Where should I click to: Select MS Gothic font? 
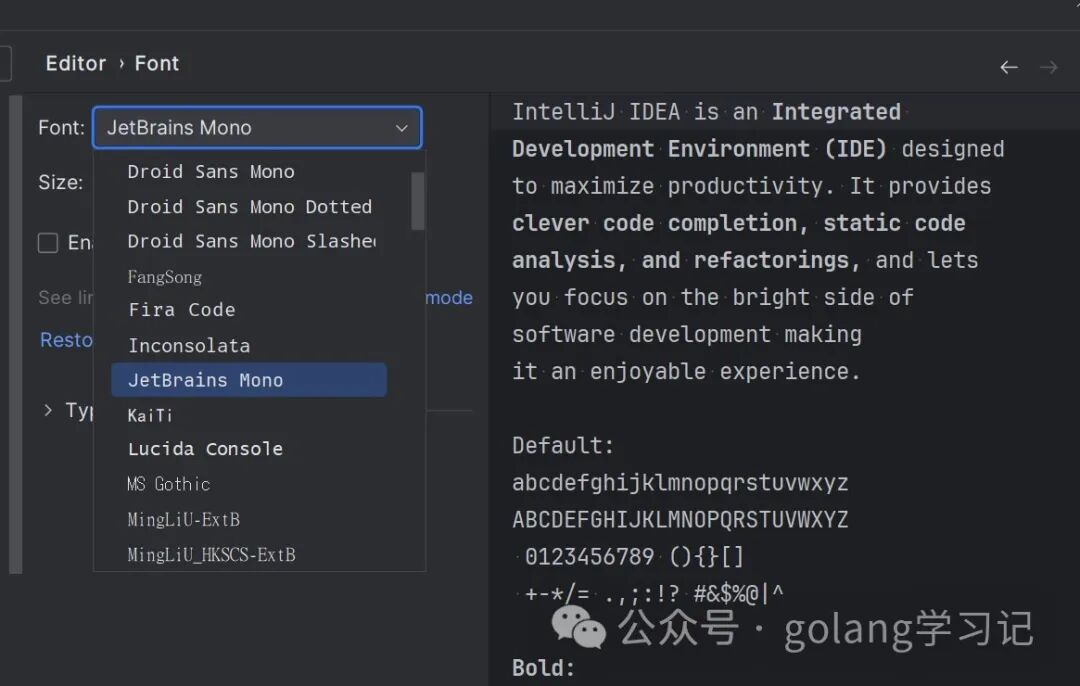[x=169, y=484]
